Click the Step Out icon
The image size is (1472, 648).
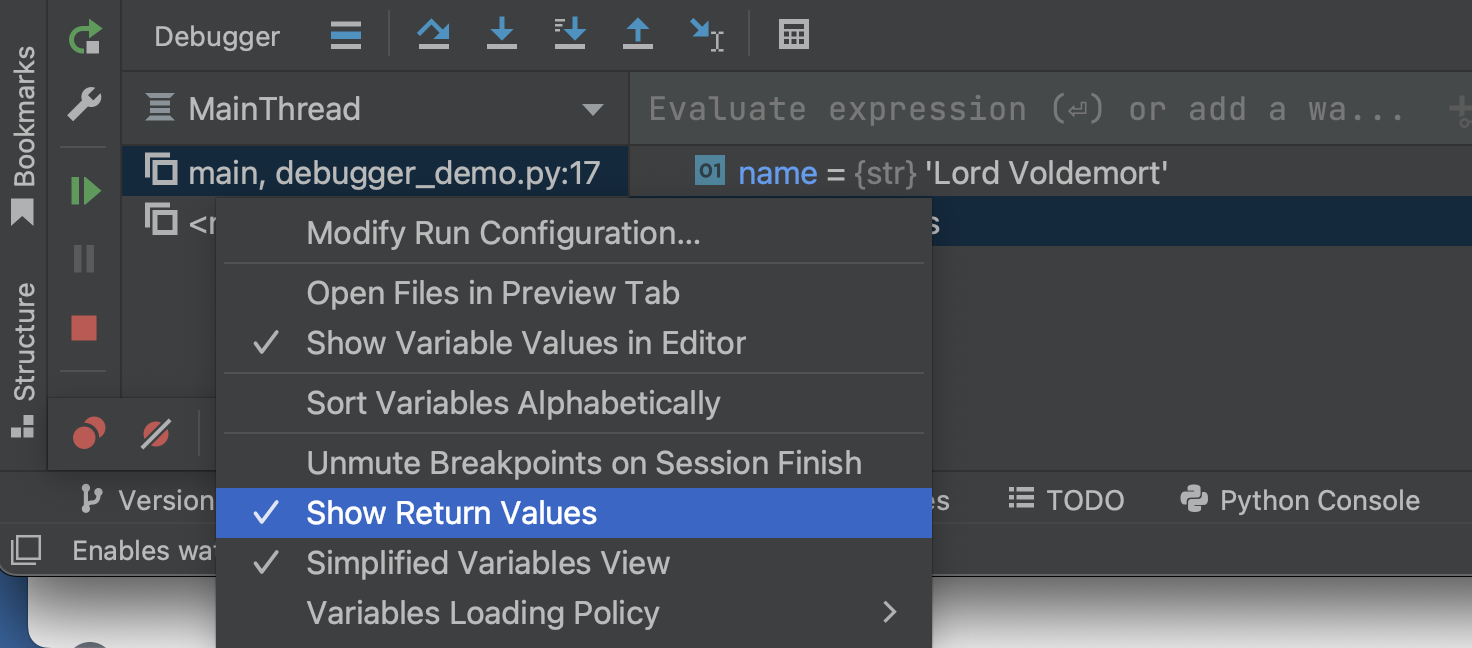pos(637,34)
